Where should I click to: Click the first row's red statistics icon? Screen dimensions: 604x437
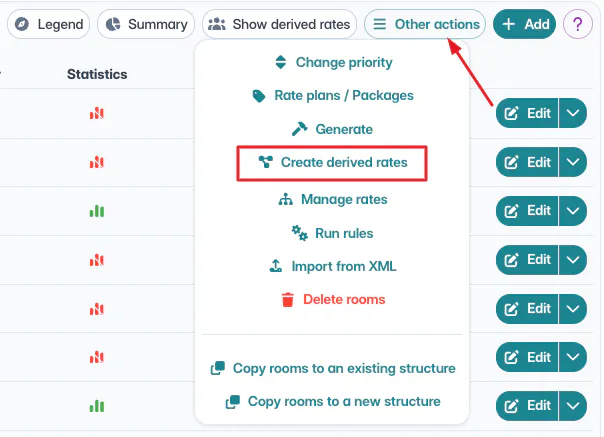pyautogui.click(x=97, y=113)
